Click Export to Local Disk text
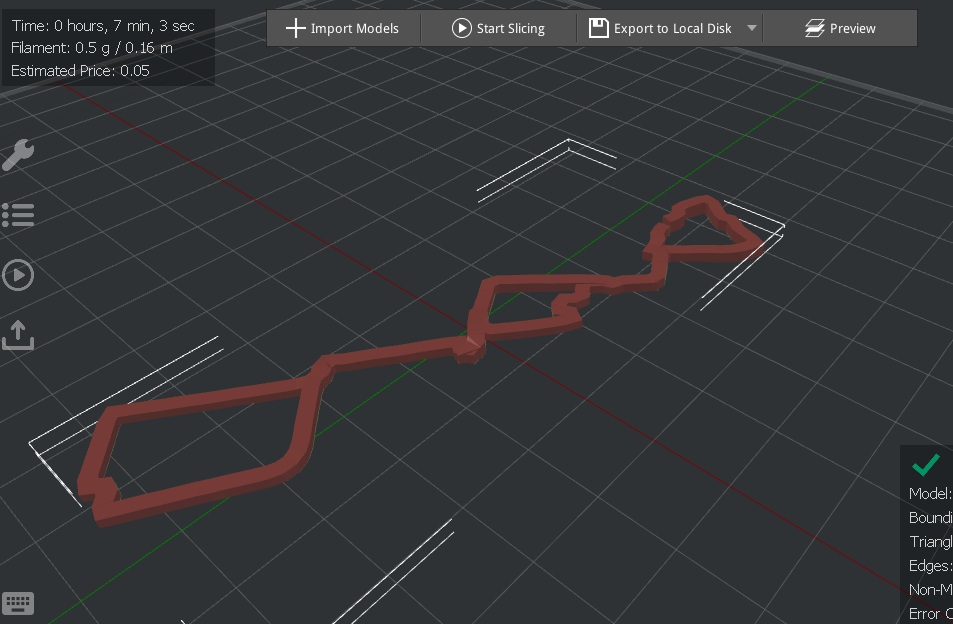Screen dimensions: 953x624 pos(672,29)
